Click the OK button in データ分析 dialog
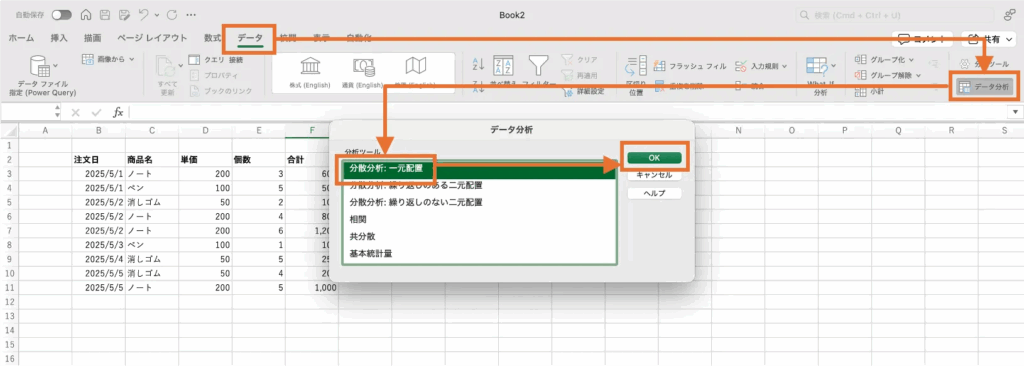The height and width of the screenshot is (366, 1024). pyautogui.click(x=654, y=158)
